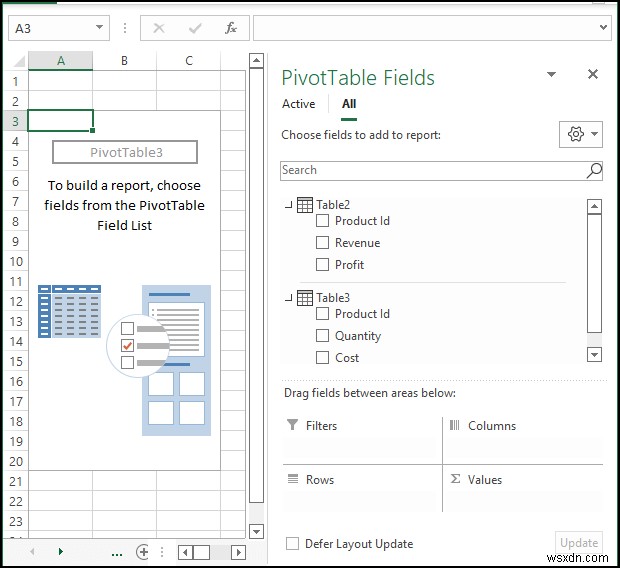Click worksheet horizontal scroll left arrow
This screenshot has width=620, height=568.
coord(185,552)
